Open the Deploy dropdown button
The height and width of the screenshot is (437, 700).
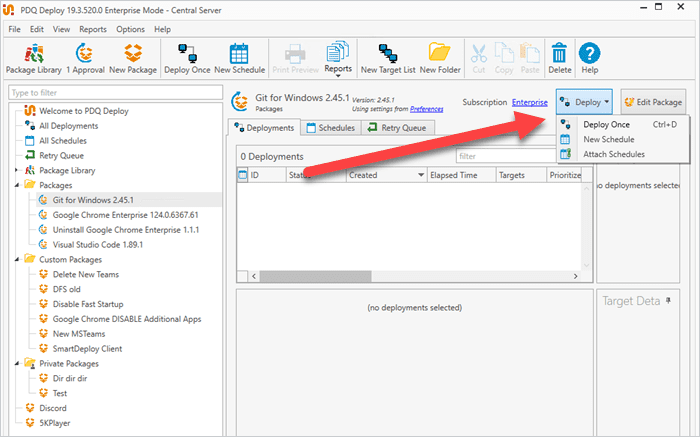coord(584,102)
